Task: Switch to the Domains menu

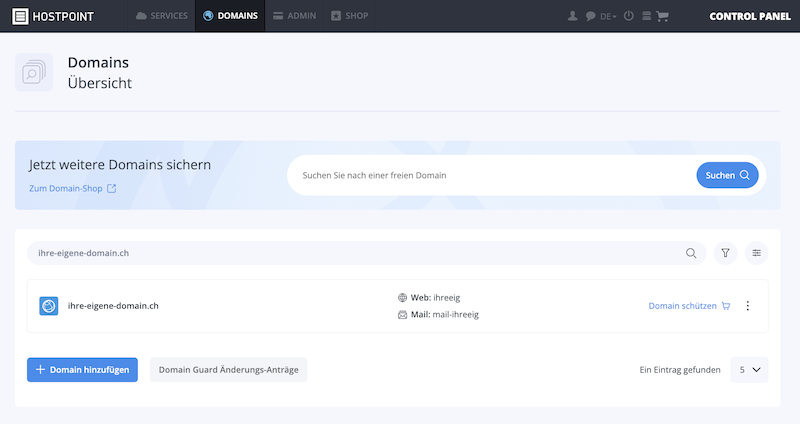Action: click(x=230, y=16)
